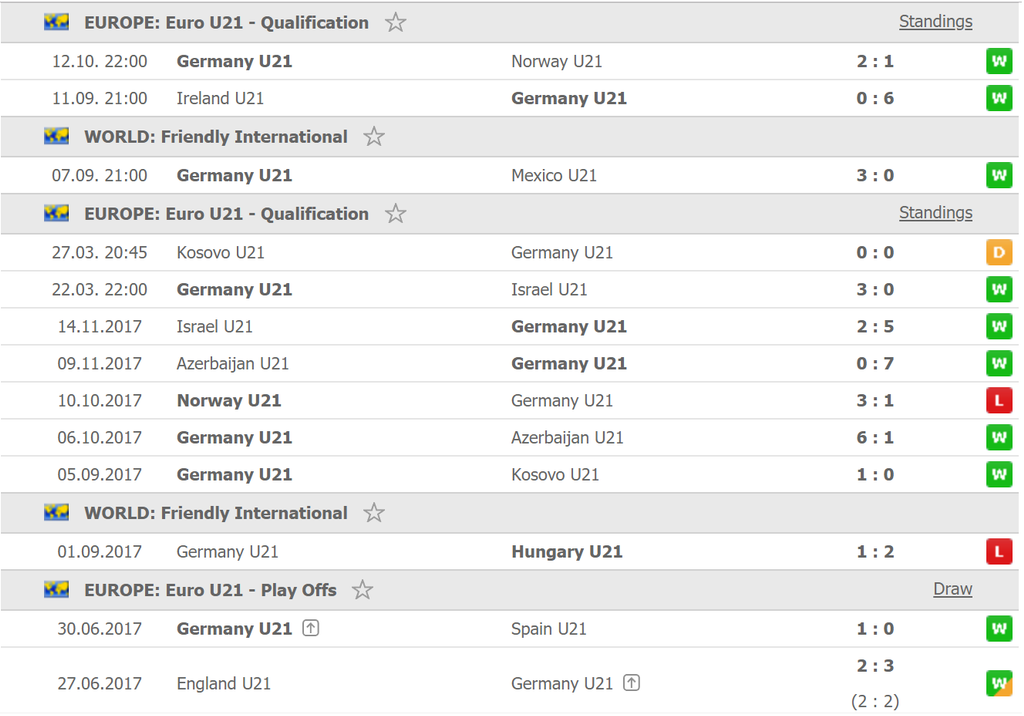Click the W badge for Mexico U21 match

tap(999, 176)
